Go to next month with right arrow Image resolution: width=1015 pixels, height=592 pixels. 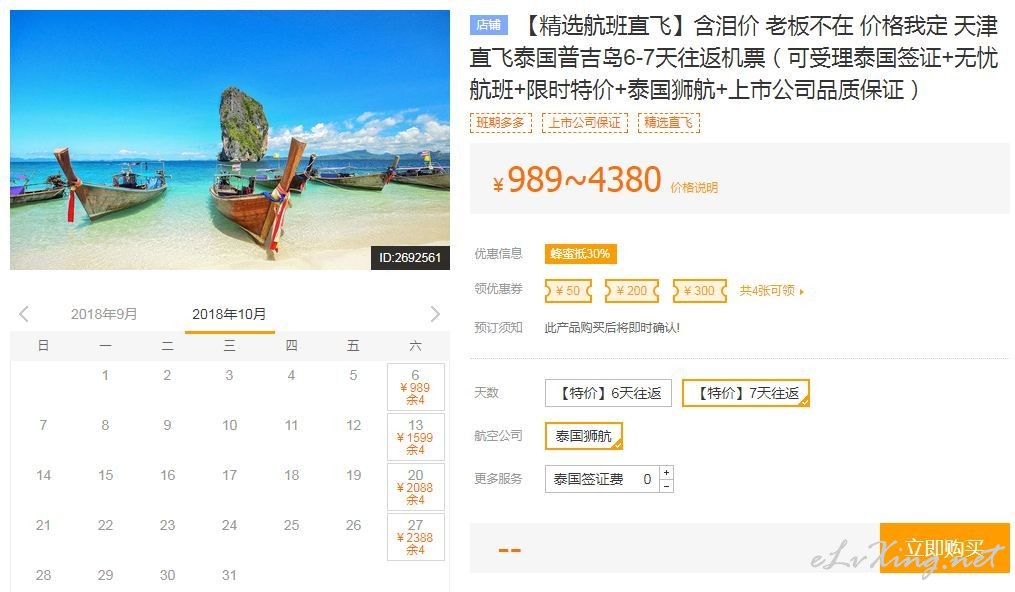[435, 314]
